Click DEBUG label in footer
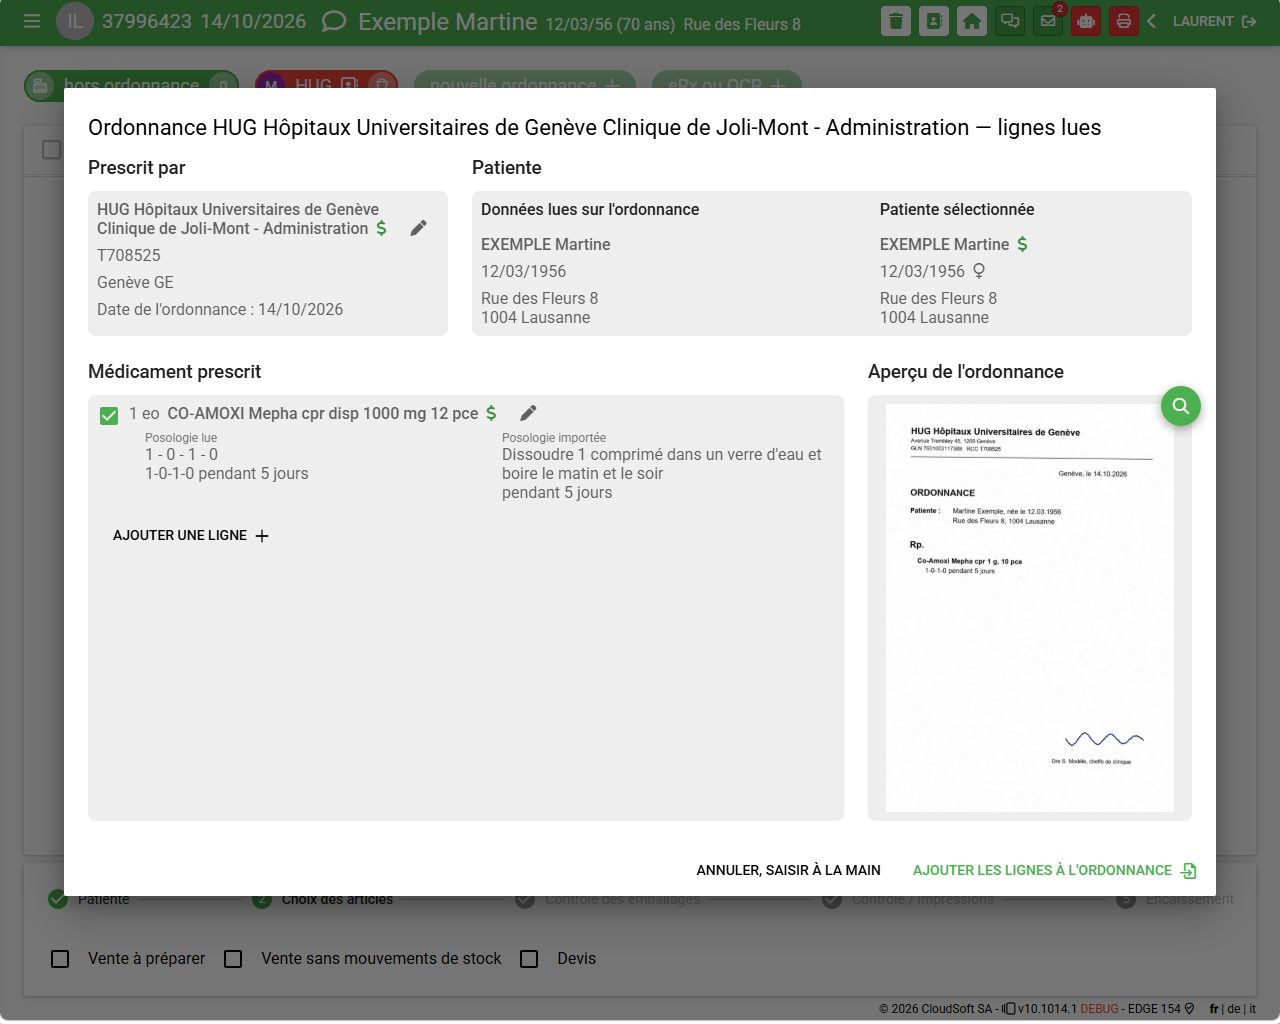This screenshot has width=1280, height=1024. 1099,1009
